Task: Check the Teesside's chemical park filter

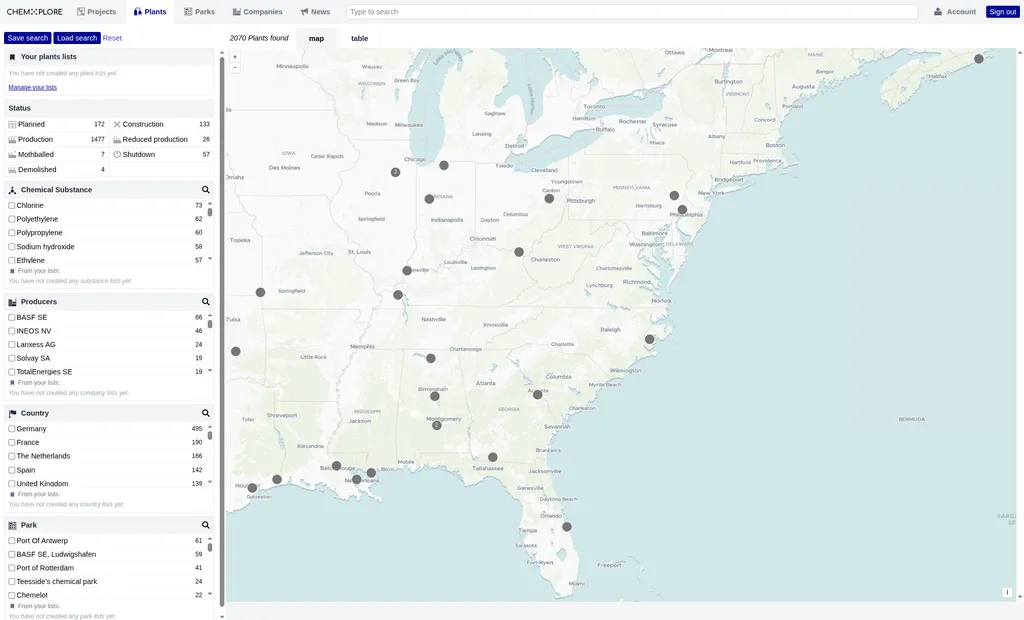Action: click(x=12, y=581)
